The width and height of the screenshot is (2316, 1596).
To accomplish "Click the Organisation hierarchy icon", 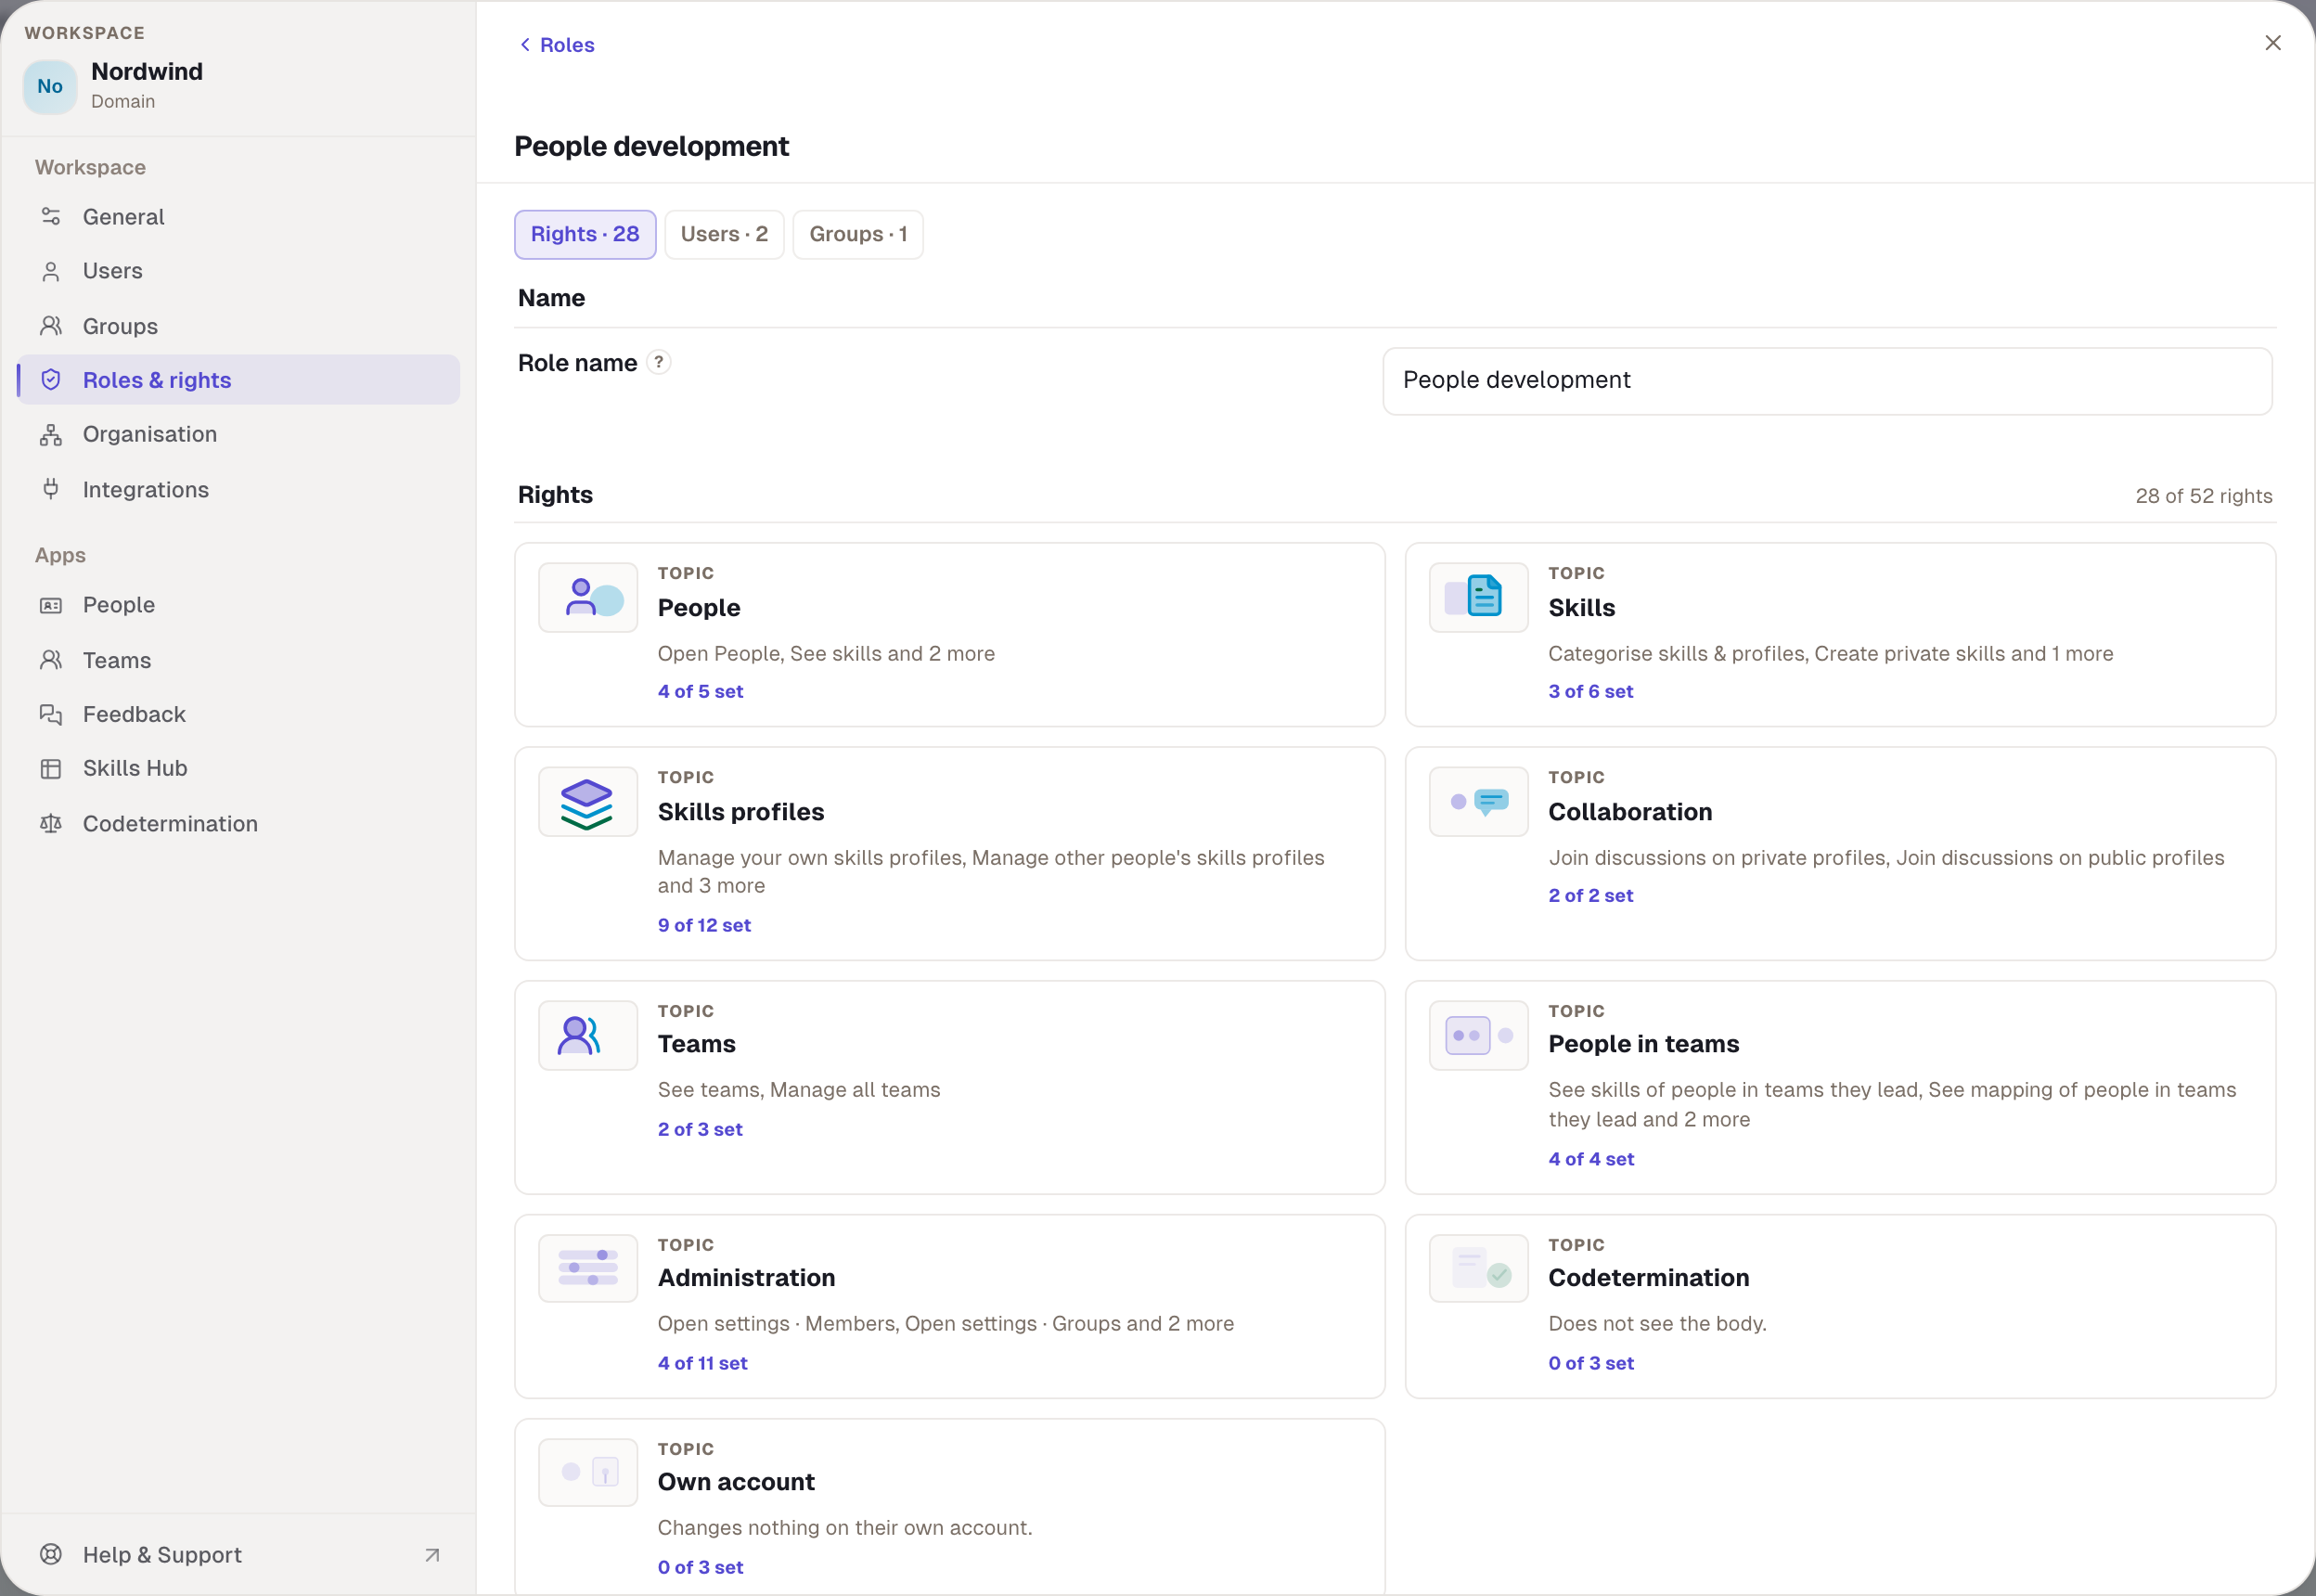I will [x=51, y=434].
